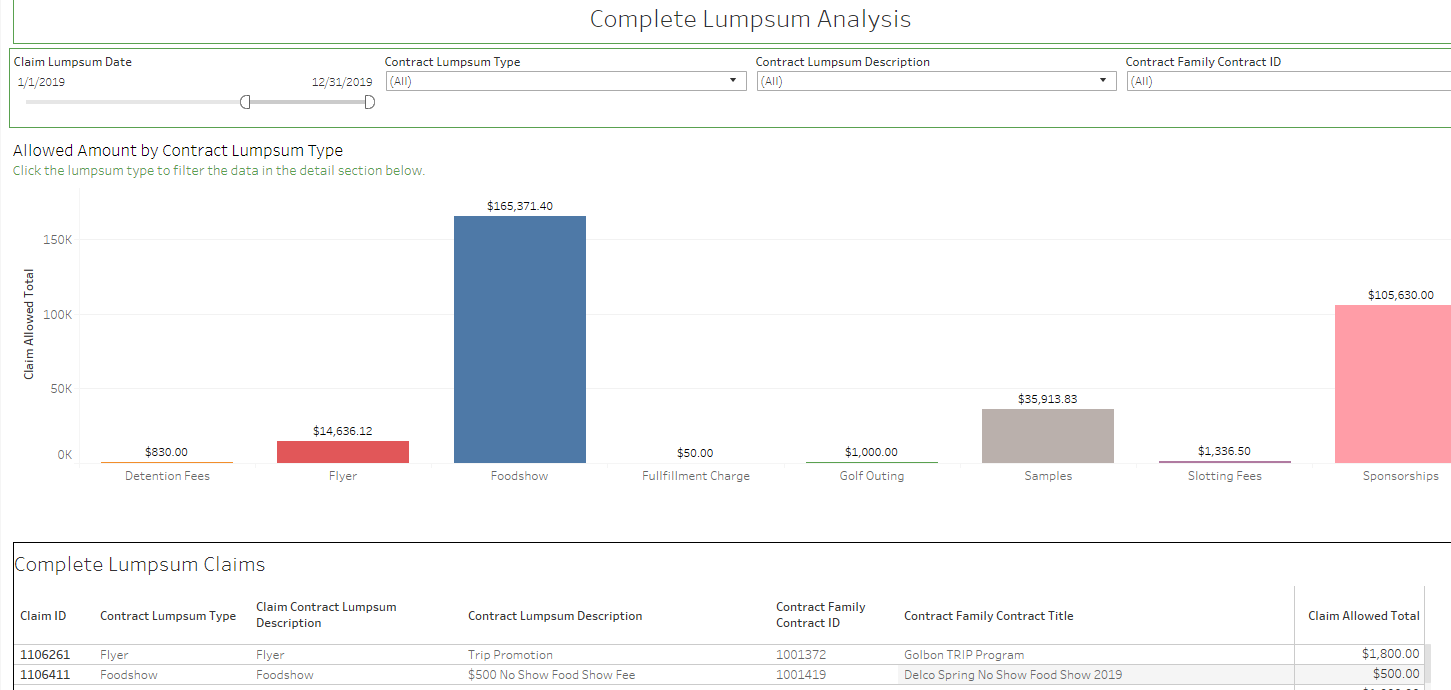
Task: Click Contract Lumpsum Type column header
Action: click(x=168, y=616)
